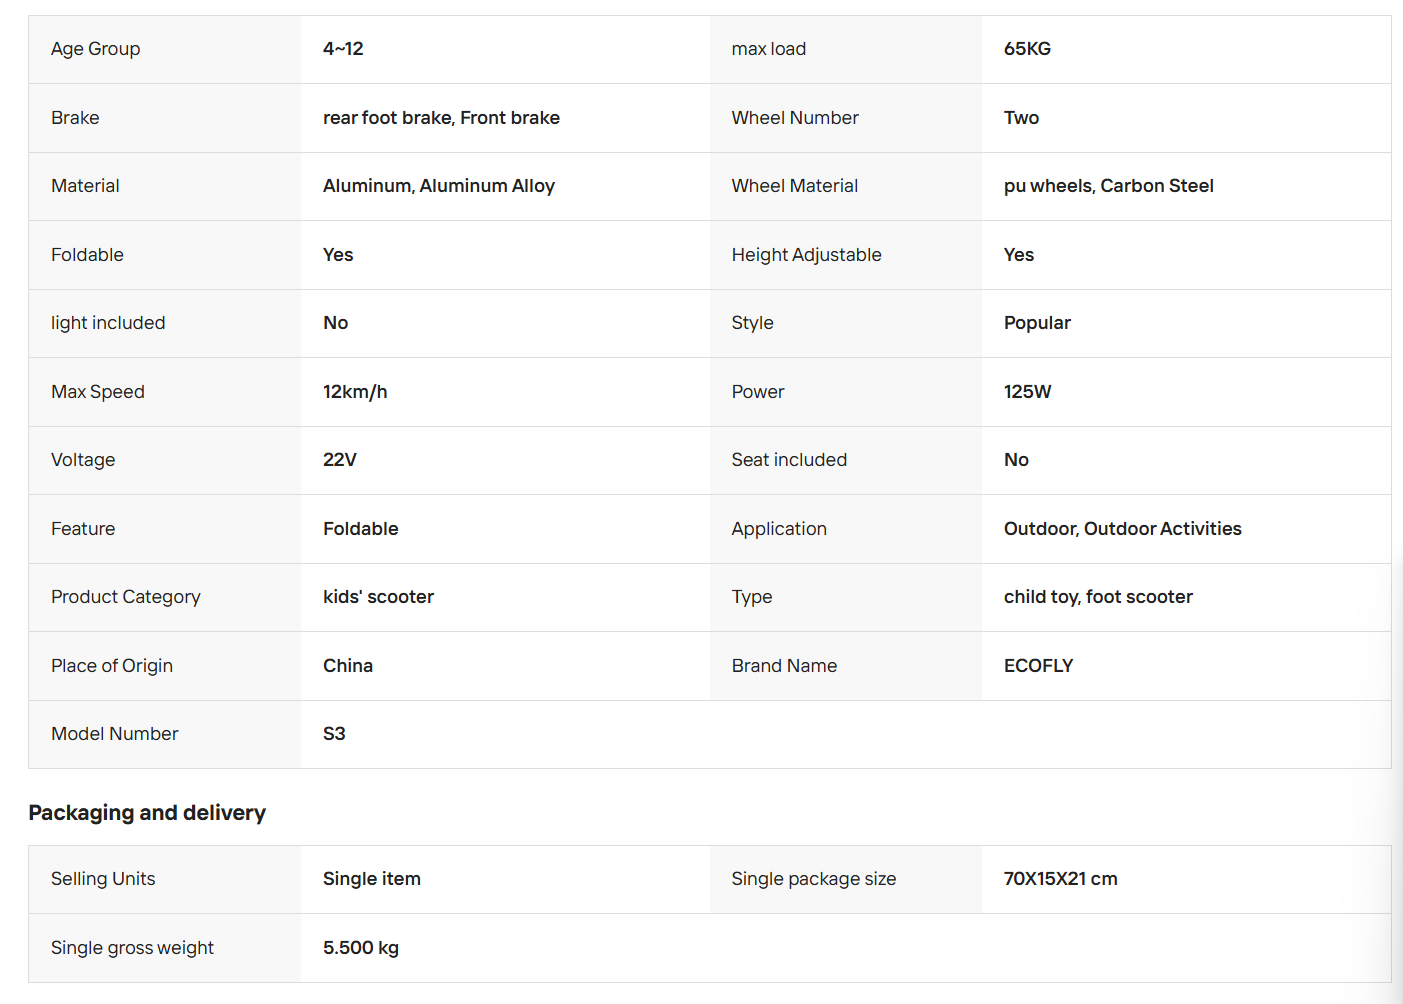
Task: Select the Seat included label
Action: coord(789,460)
